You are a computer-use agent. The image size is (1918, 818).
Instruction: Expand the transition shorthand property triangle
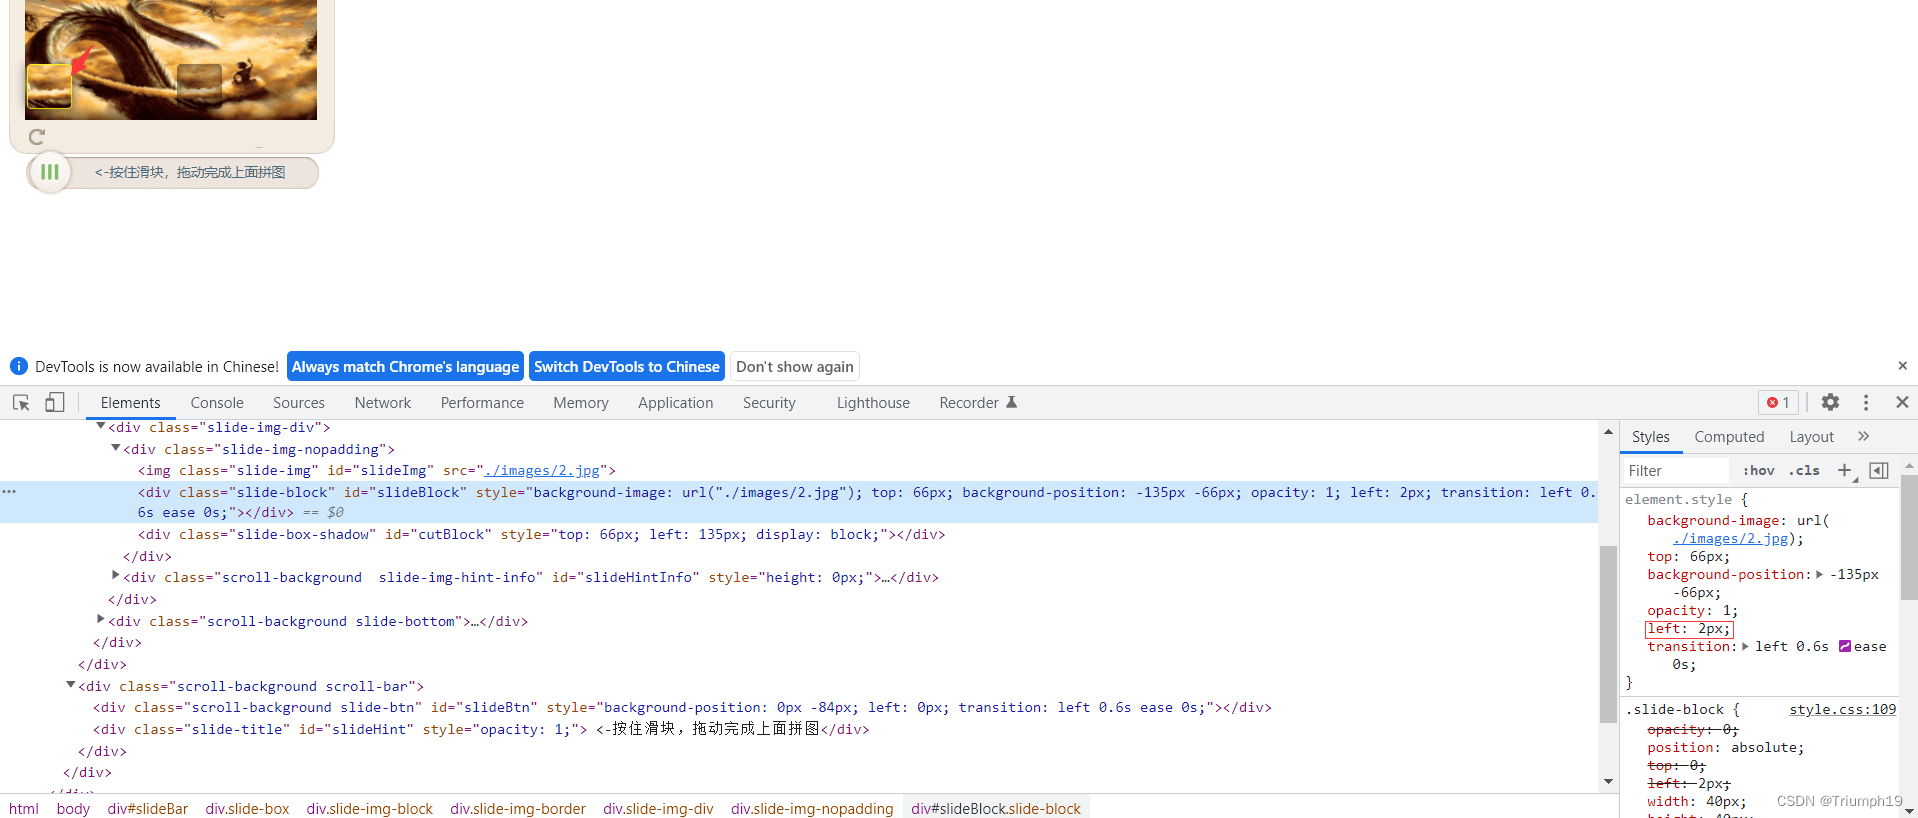[1745, 647]
